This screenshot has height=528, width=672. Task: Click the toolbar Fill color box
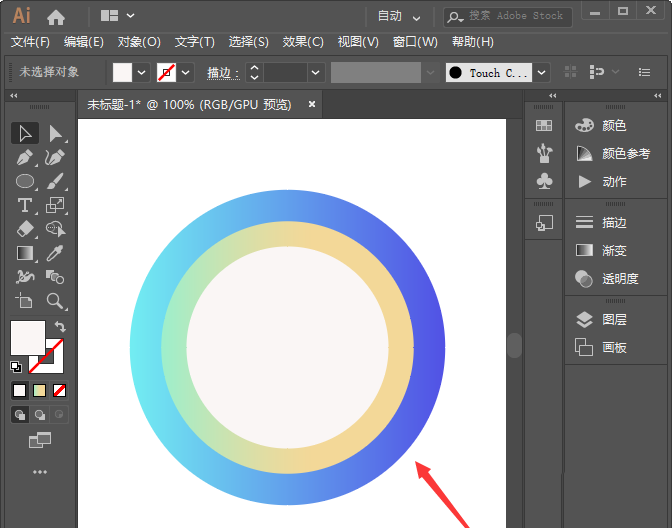pyautogui.click(x=28, y=338)
